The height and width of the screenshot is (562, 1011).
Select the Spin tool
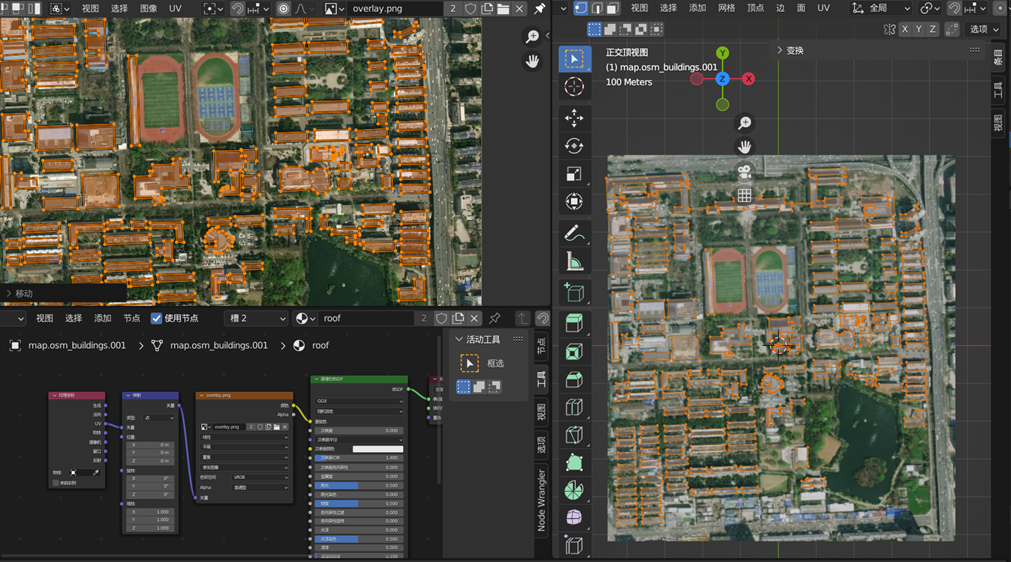pos(574,490)
